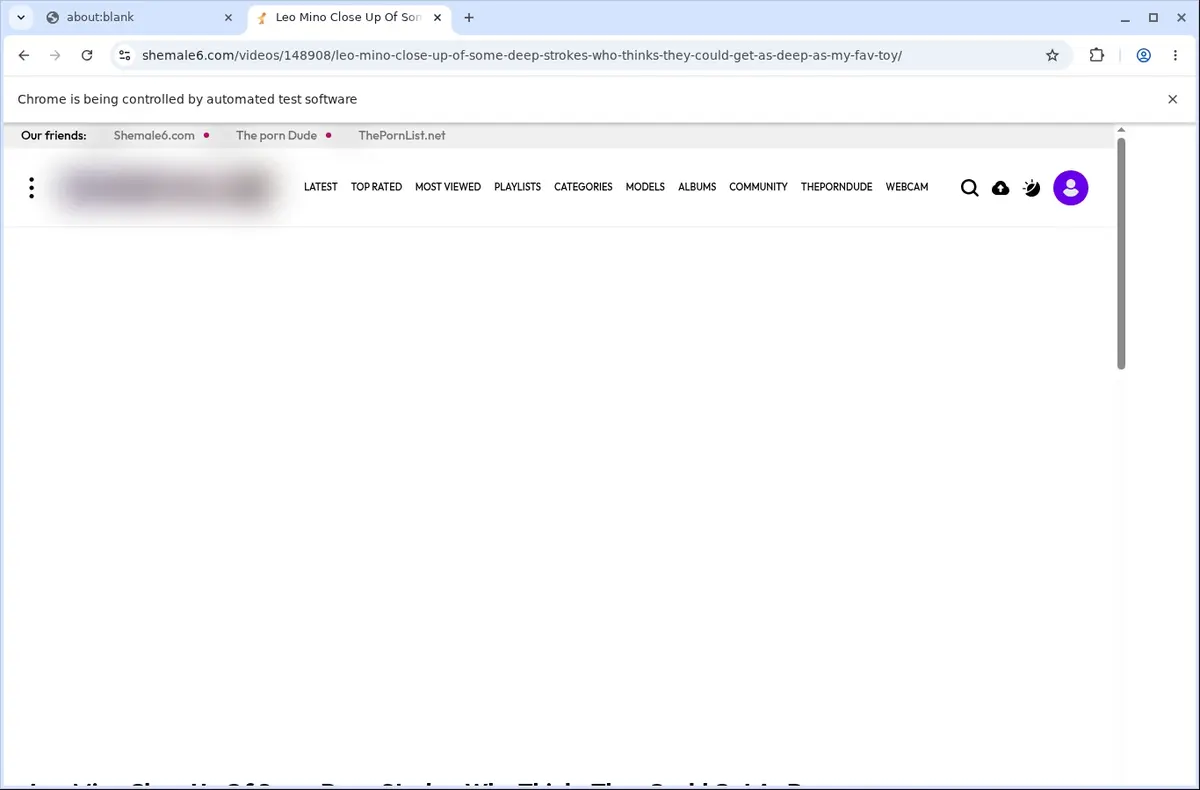Maximize the Chrome window

[x=1153, y=17]
